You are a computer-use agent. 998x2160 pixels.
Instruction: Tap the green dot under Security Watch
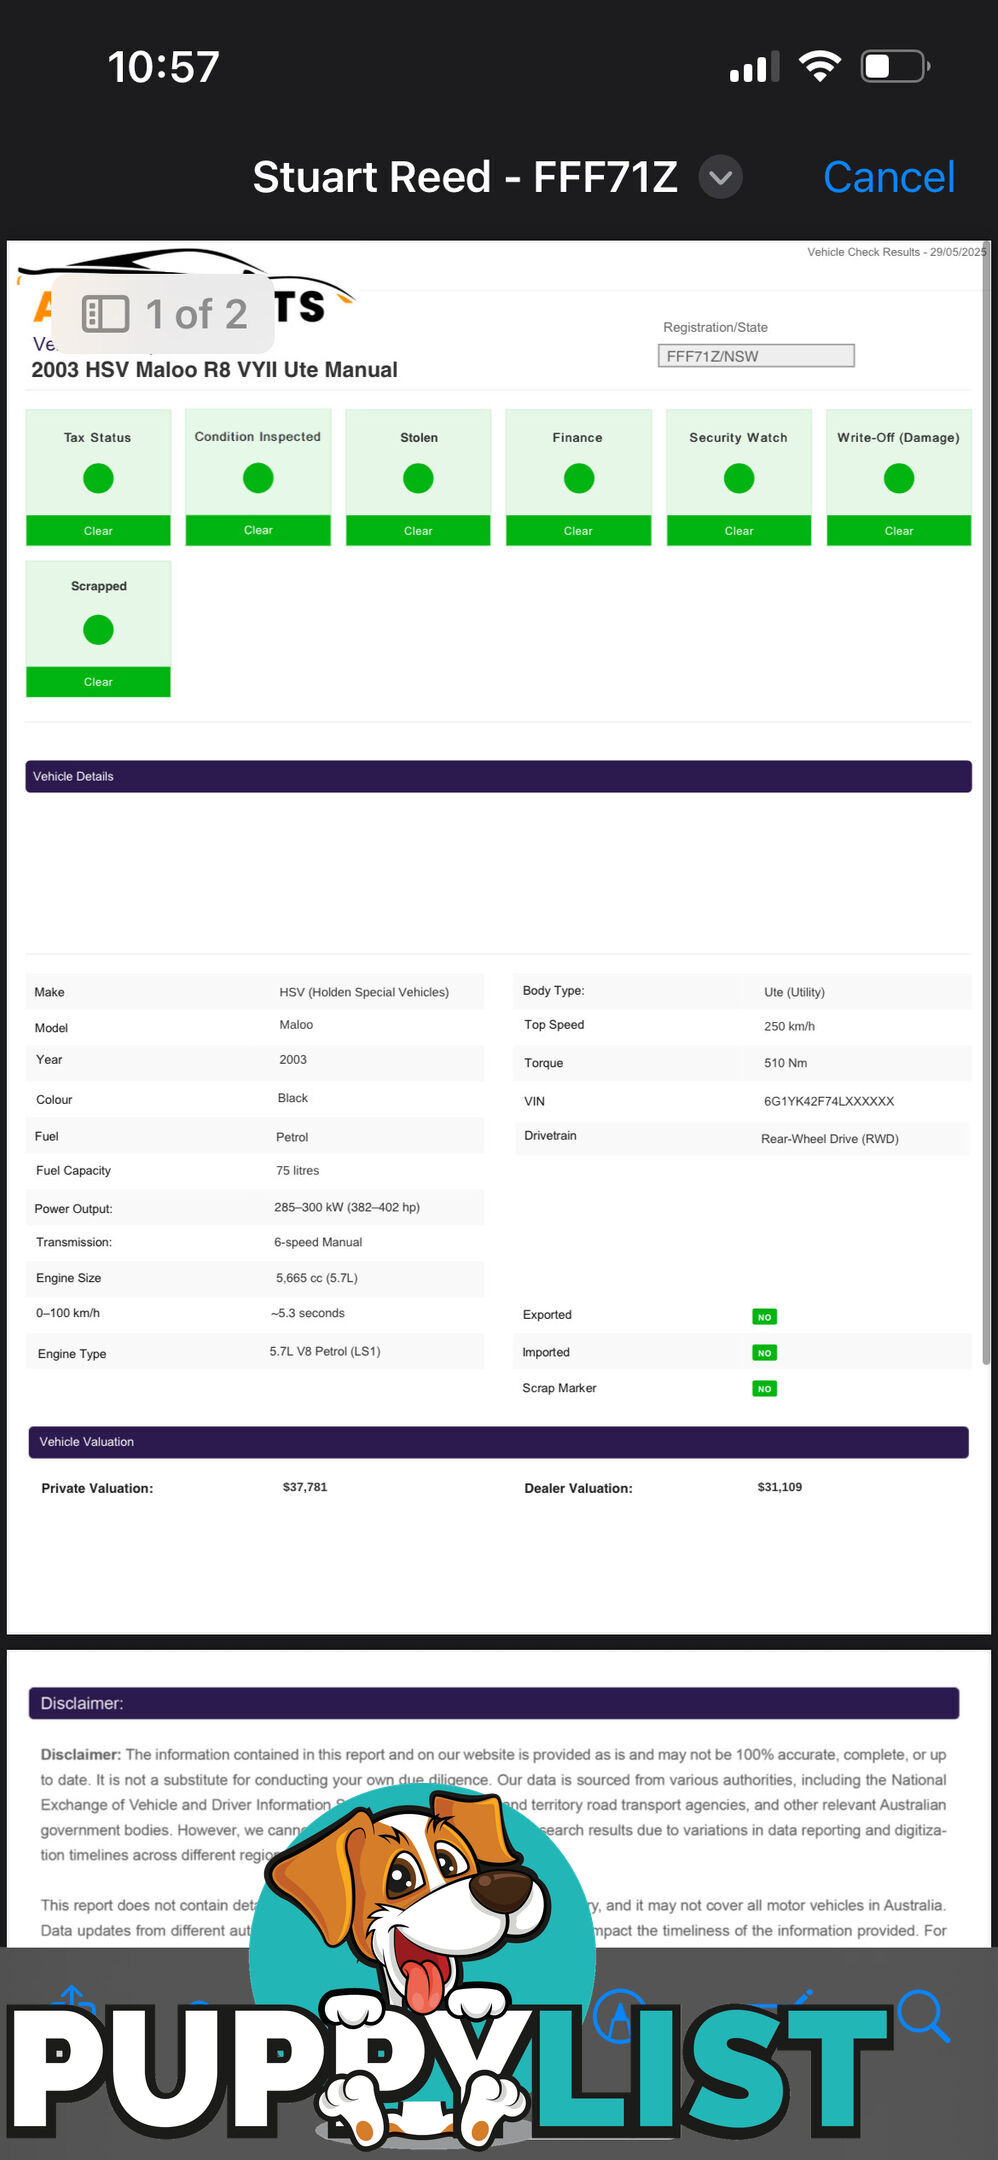(739, 479)
